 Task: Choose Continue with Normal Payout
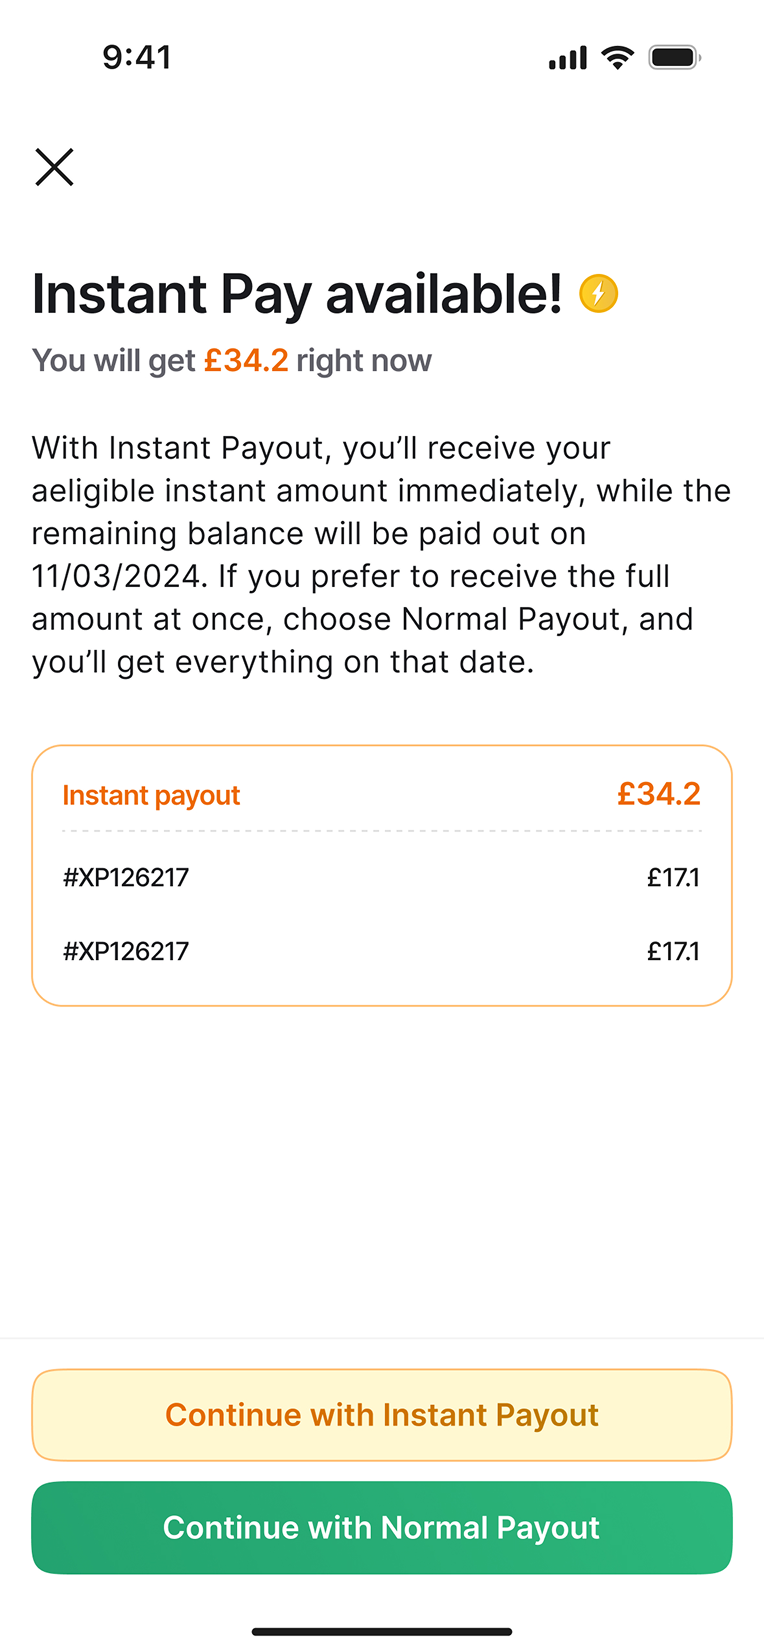pos(382,1527)
